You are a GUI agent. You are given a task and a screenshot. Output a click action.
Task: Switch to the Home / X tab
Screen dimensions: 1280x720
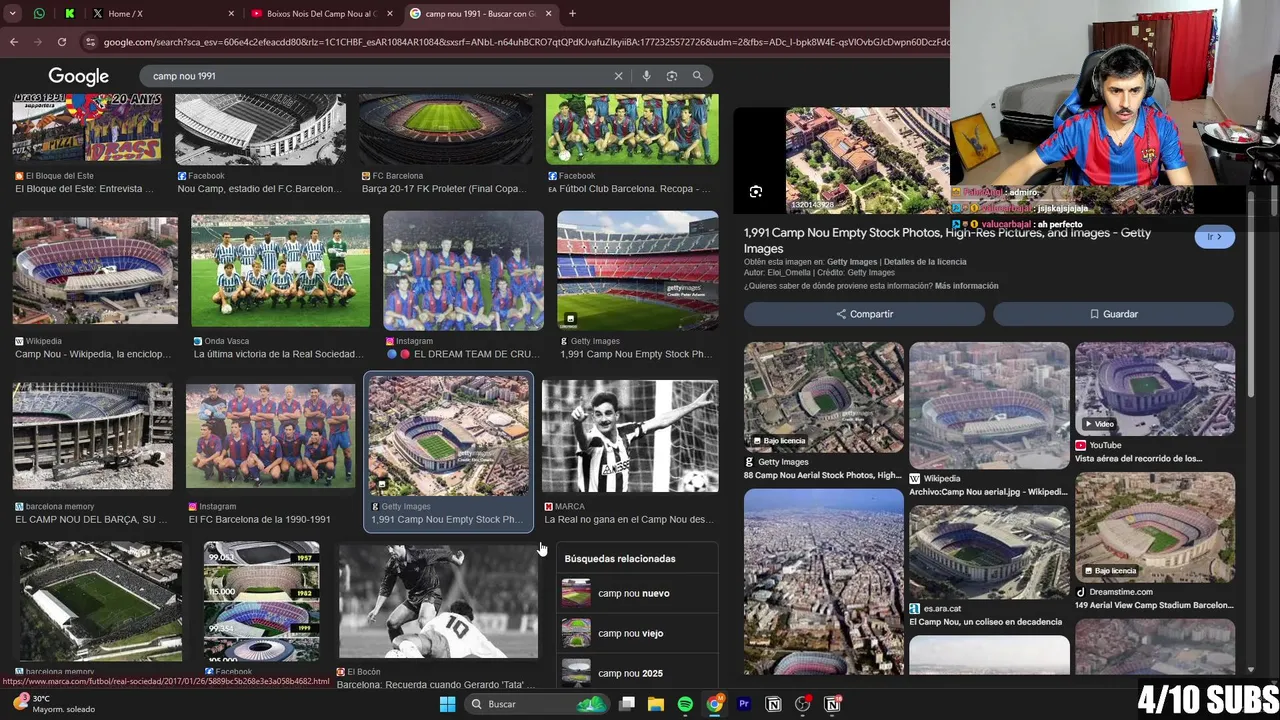(162, 14)
